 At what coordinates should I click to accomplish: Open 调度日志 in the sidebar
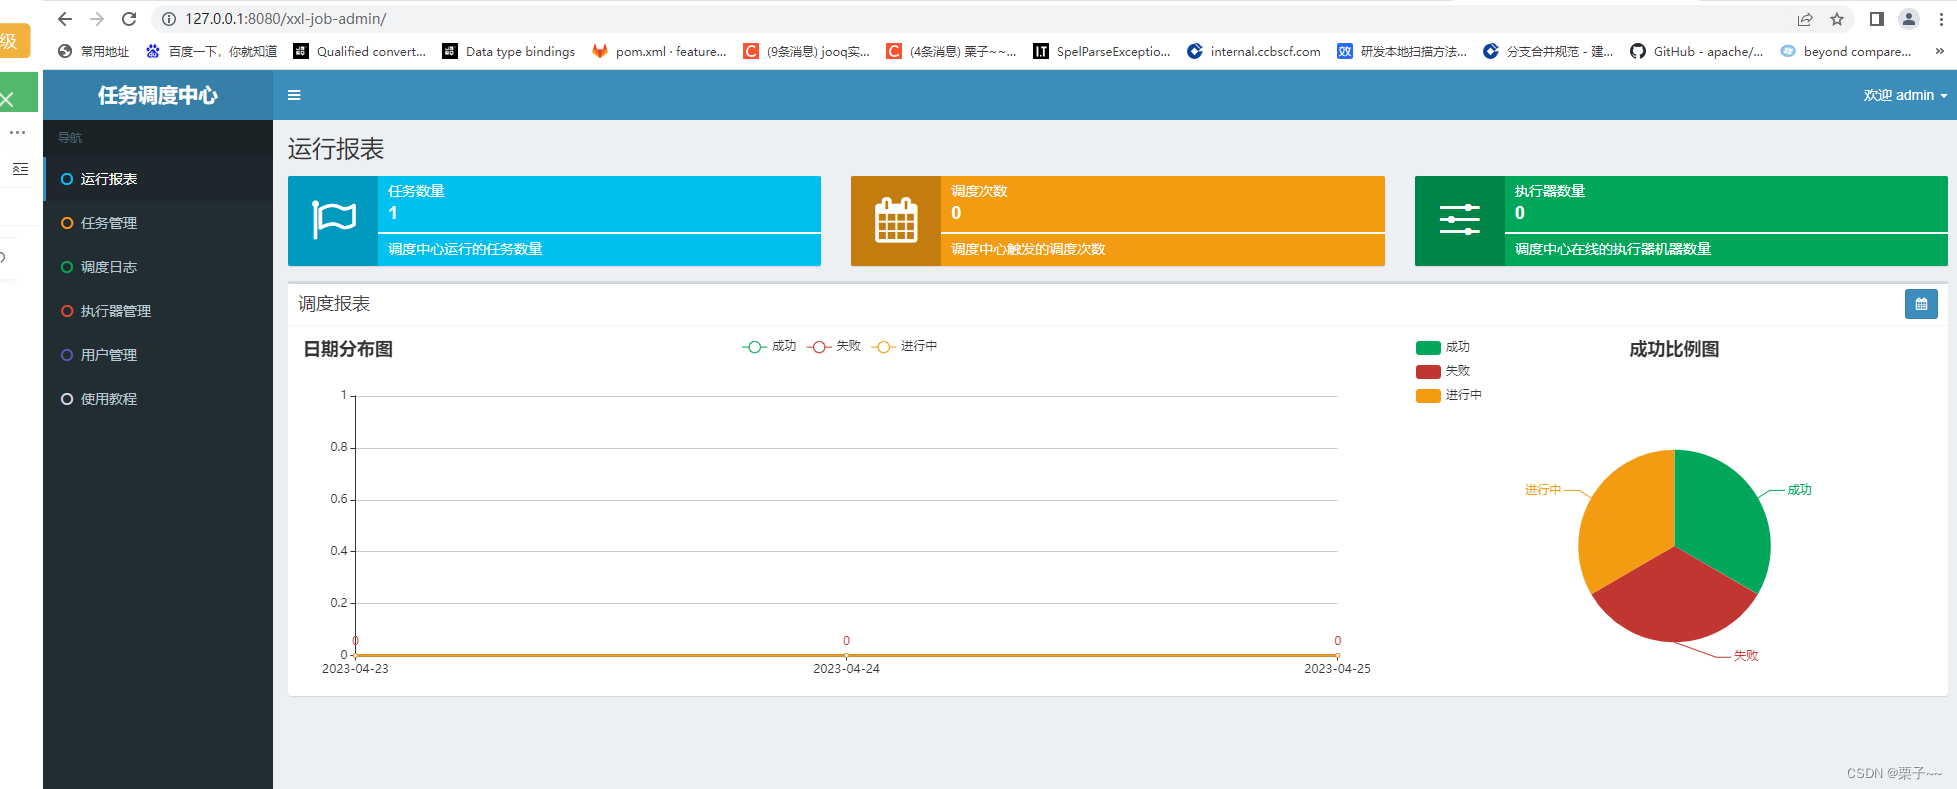coord(158,267)
